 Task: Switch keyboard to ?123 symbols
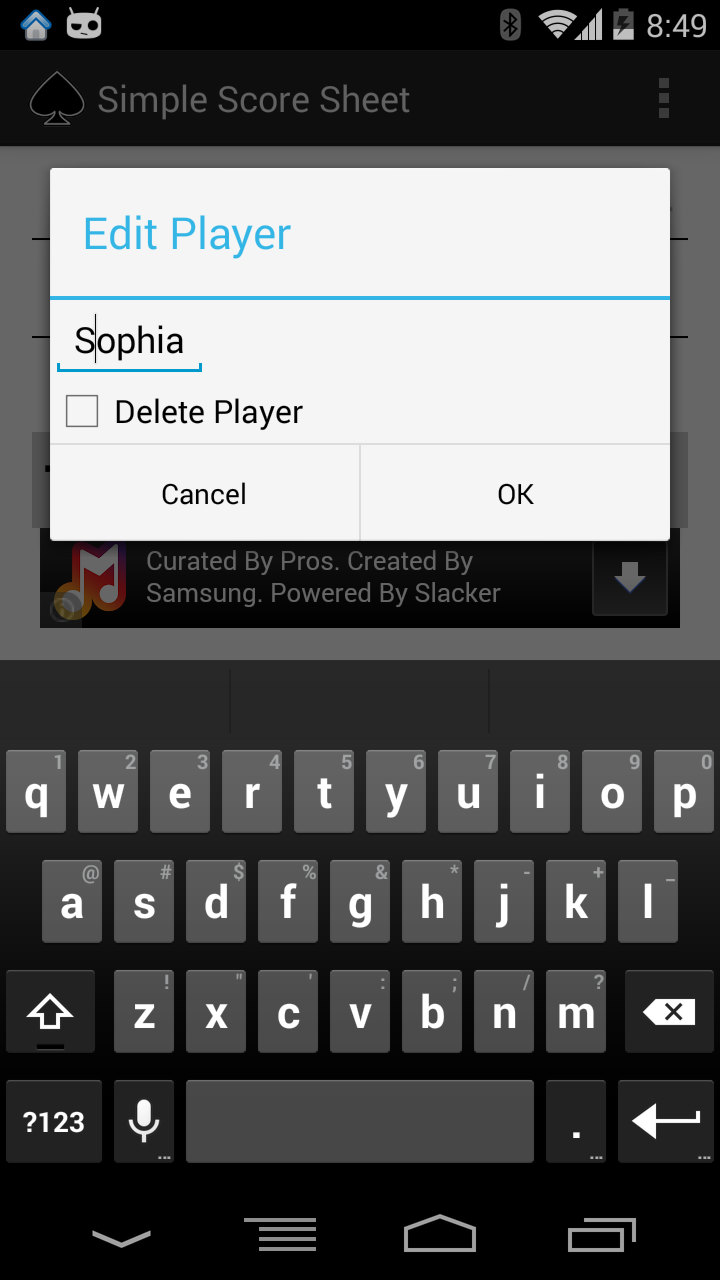click(54, 1122)
